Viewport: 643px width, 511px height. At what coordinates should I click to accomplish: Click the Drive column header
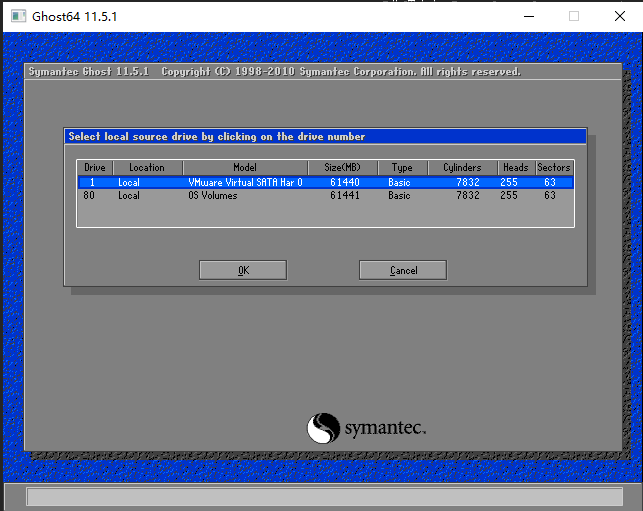pos(95,168)
